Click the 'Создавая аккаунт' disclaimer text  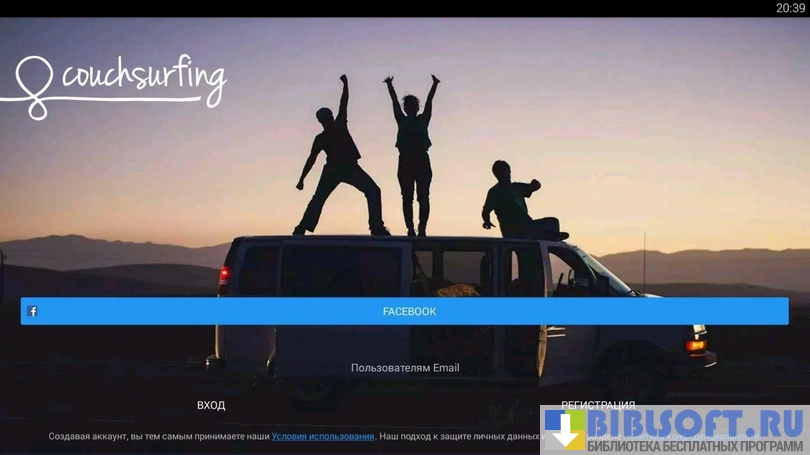pos(158,436)
